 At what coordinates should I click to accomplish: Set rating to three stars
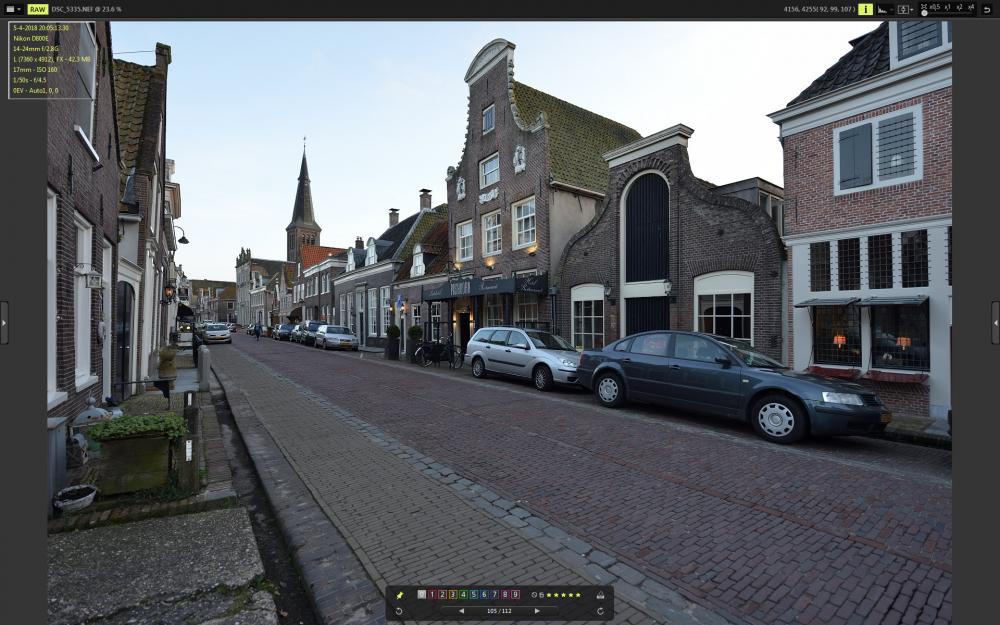tap(564, 595)
